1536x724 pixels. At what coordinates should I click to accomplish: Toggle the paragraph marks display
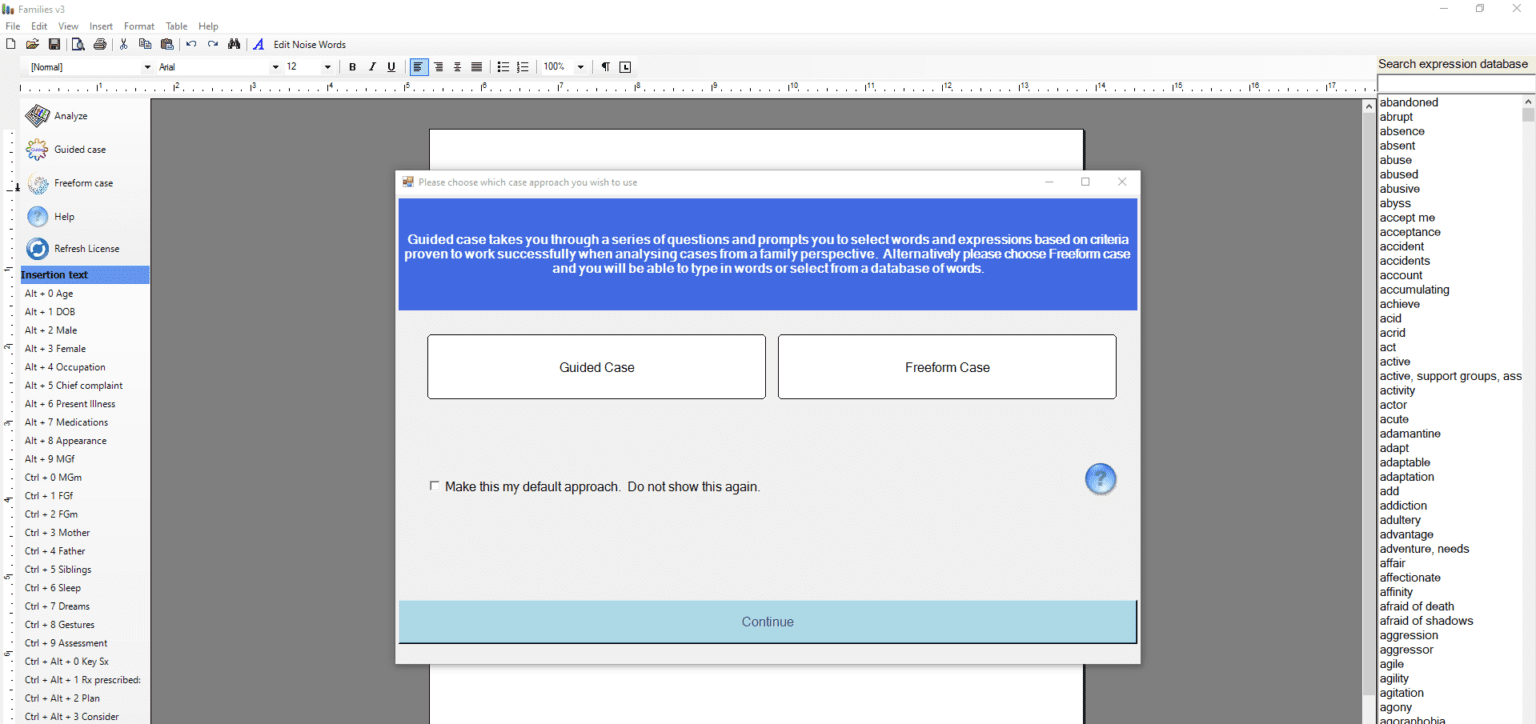(x=605, y=67)
